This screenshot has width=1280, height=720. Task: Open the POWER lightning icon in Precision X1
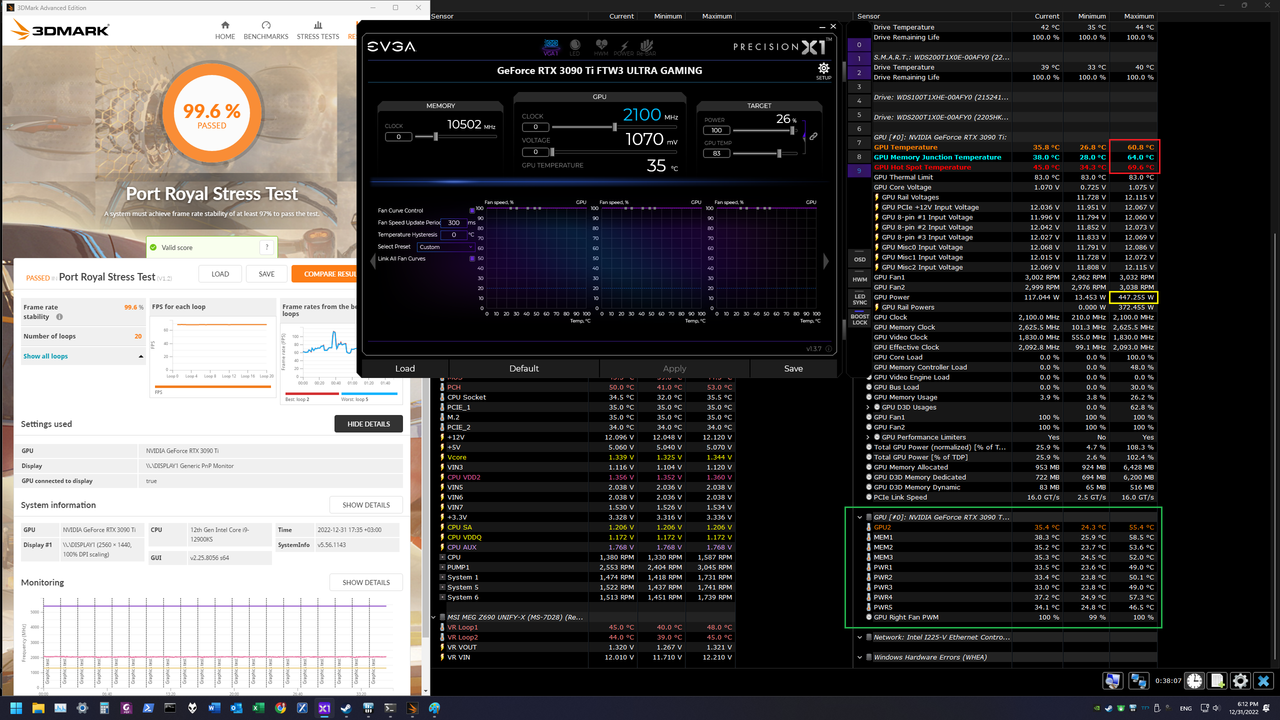click(624, 46)
